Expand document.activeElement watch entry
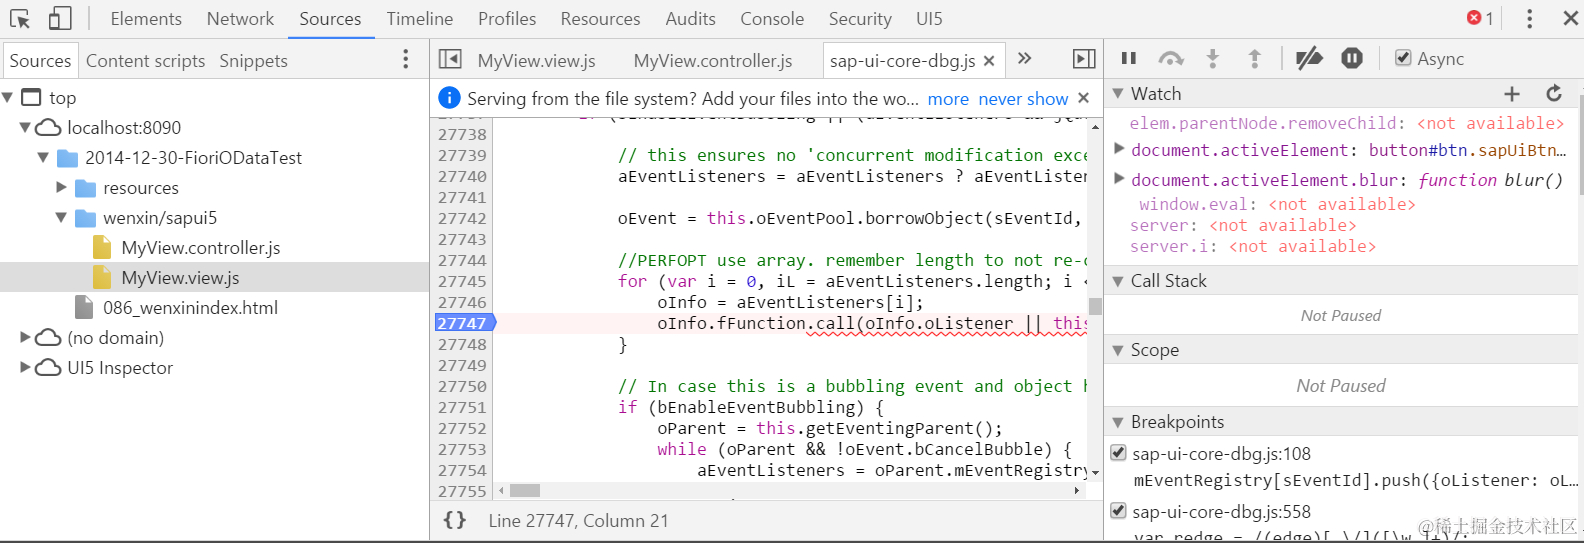Viewport: 1584px width, 543px height. pyautogui.click(x=1120, y=149)
